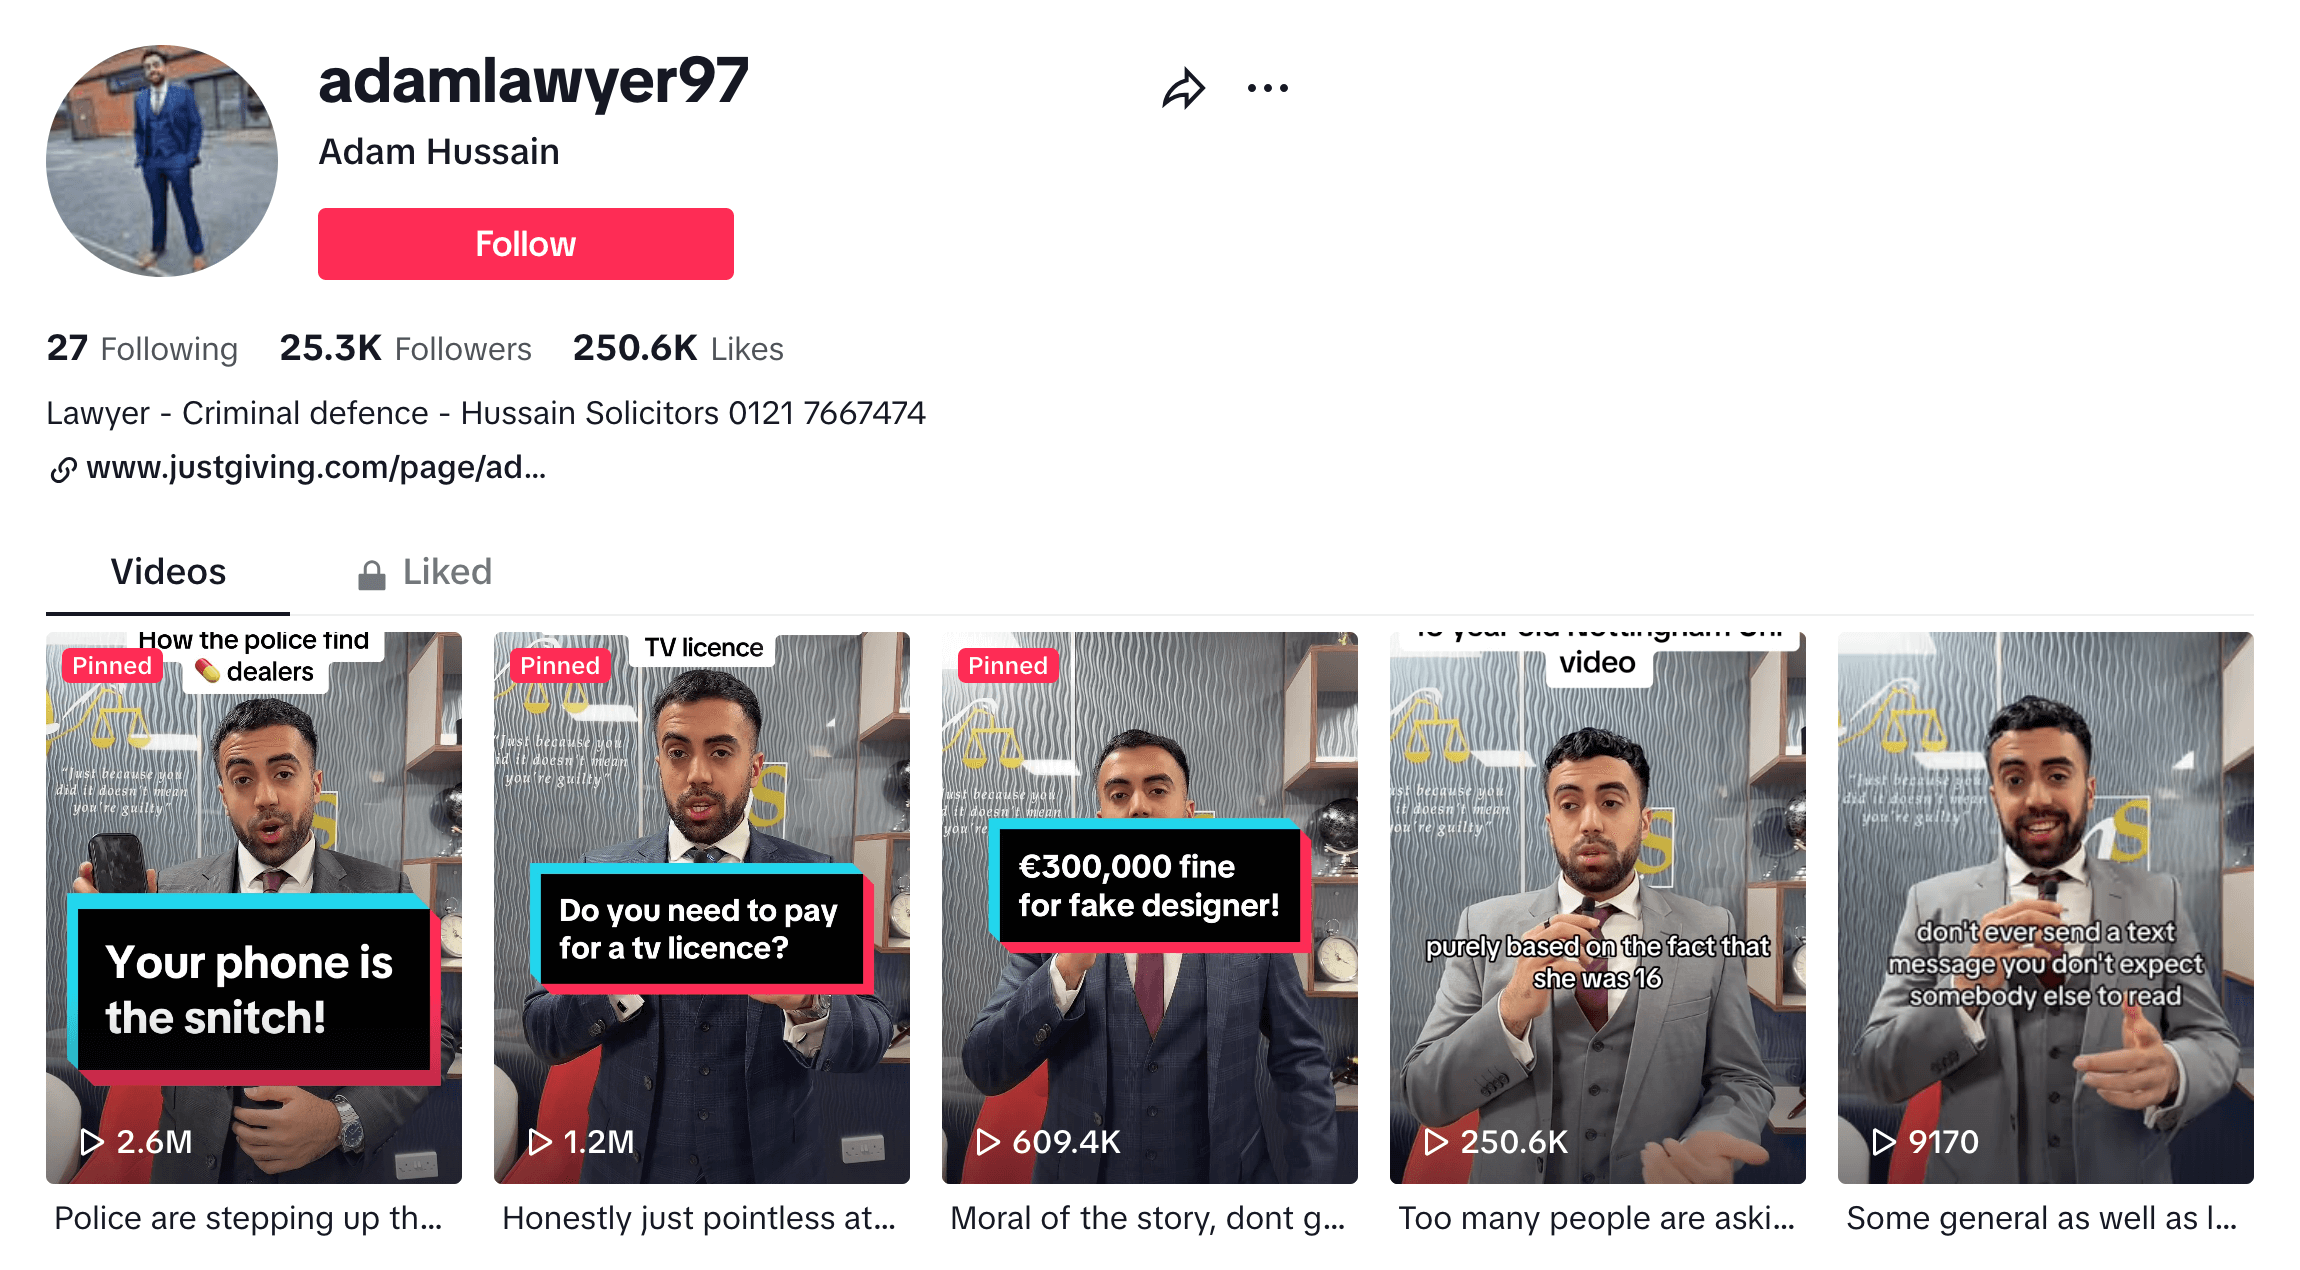Open the 'Your phone is the snitch!' video

(x=254, y=908)
